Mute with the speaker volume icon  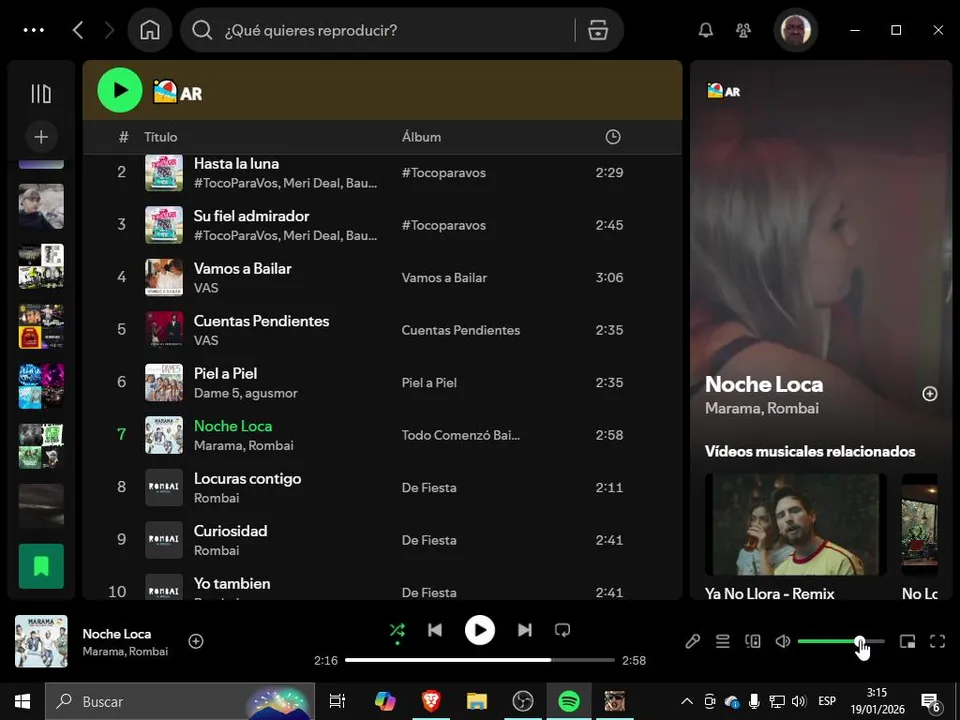point(782,641)
